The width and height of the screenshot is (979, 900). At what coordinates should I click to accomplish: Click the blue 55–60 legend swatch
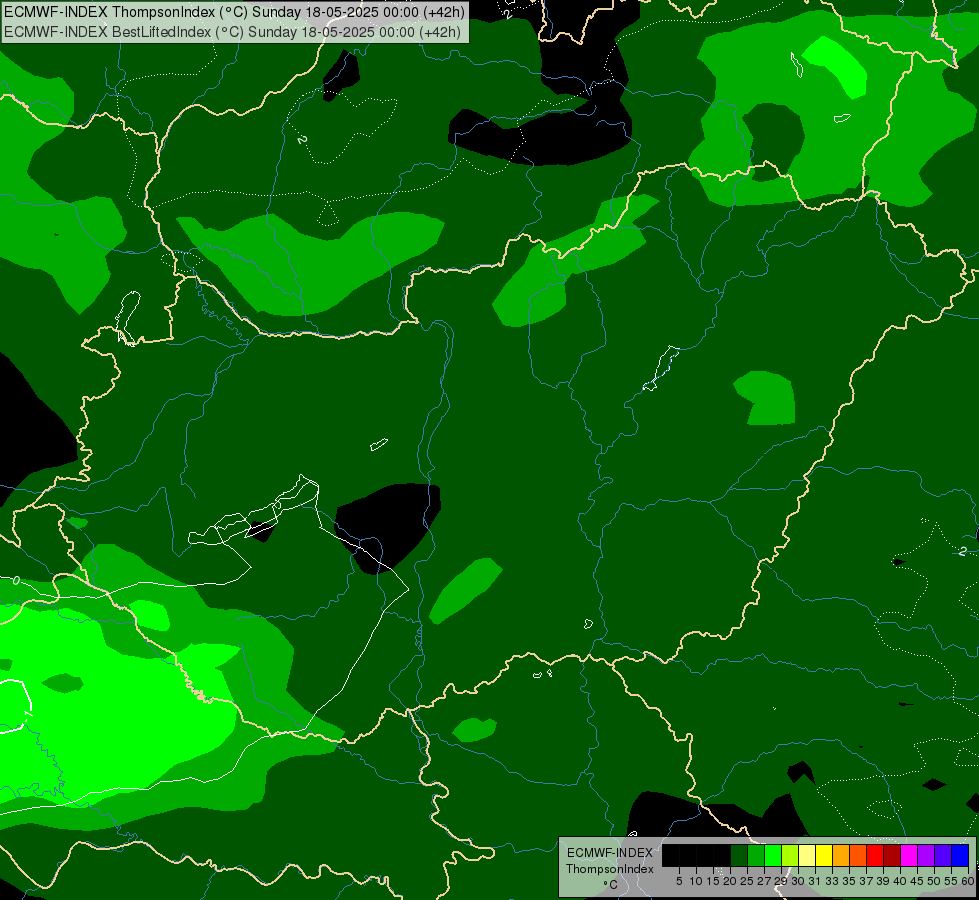pos(960,855)
